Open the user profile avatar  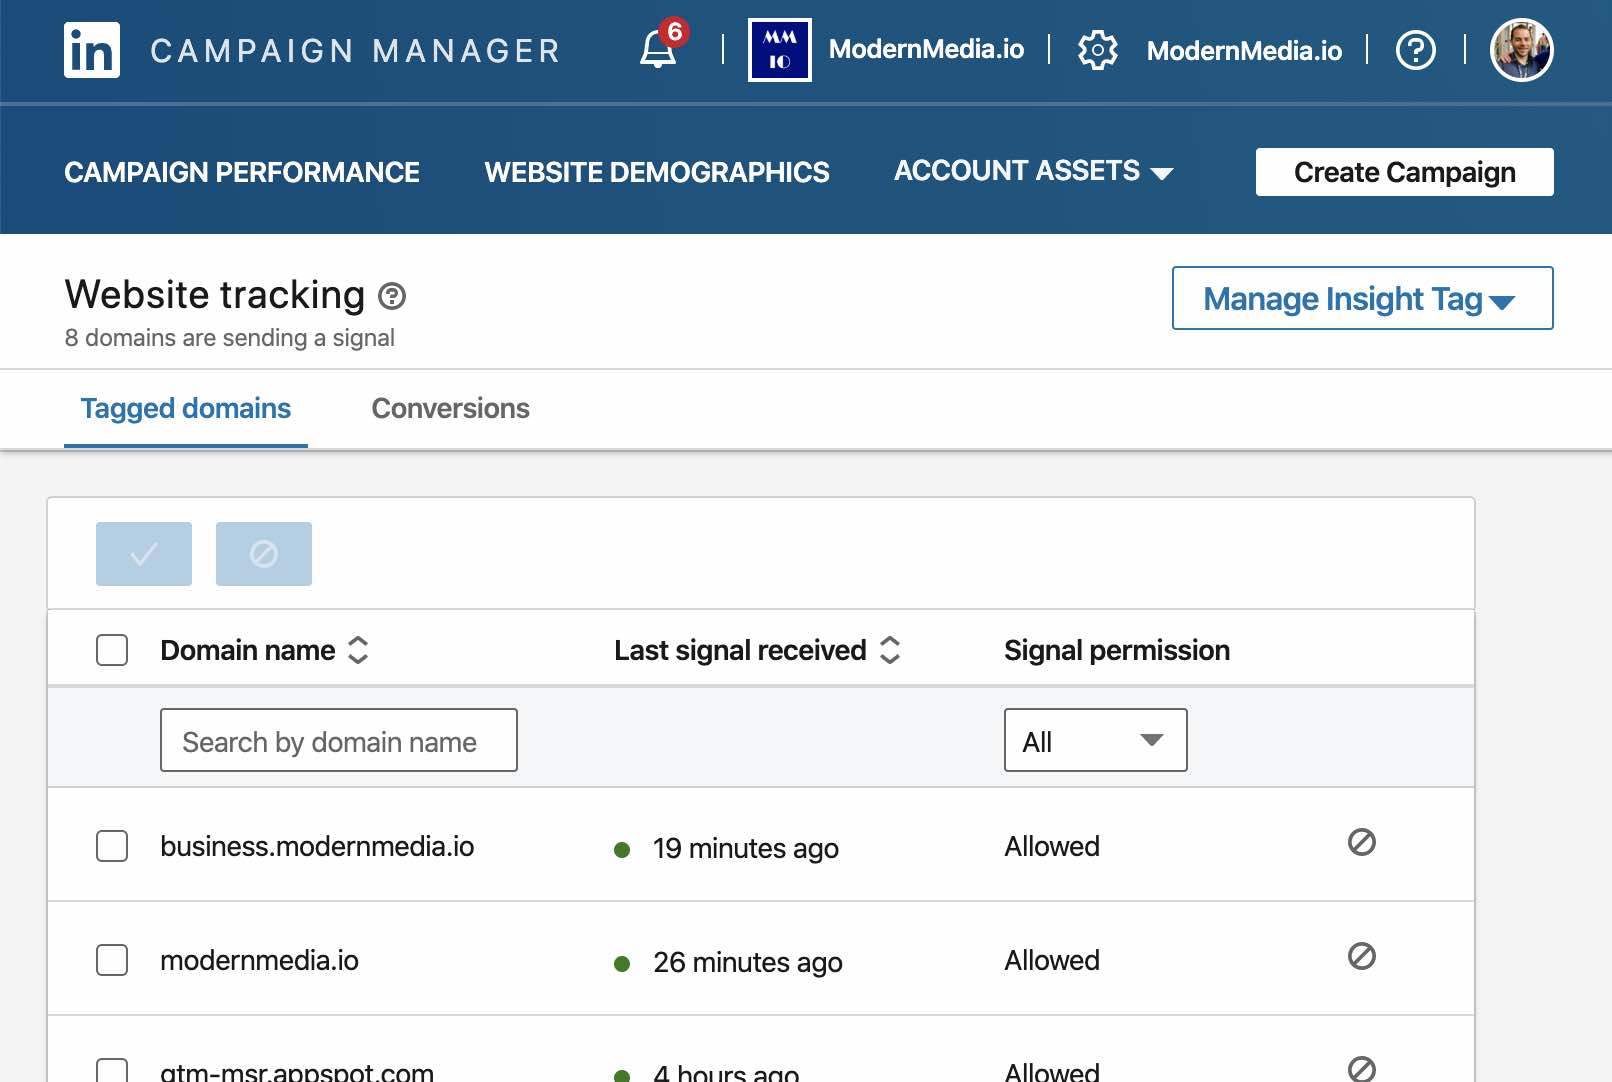coord(1521,50)
